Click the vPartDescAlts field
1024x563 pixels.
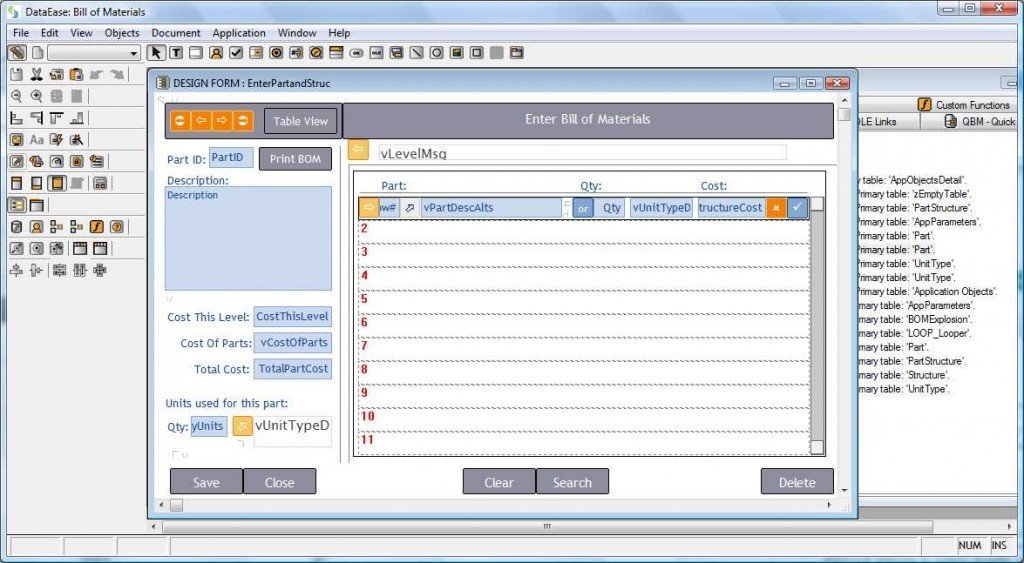click(x=492, y=208)
